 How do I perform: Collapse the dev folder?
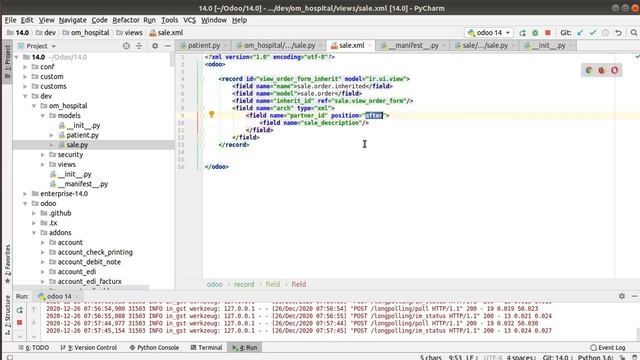[x=25, y=96]
